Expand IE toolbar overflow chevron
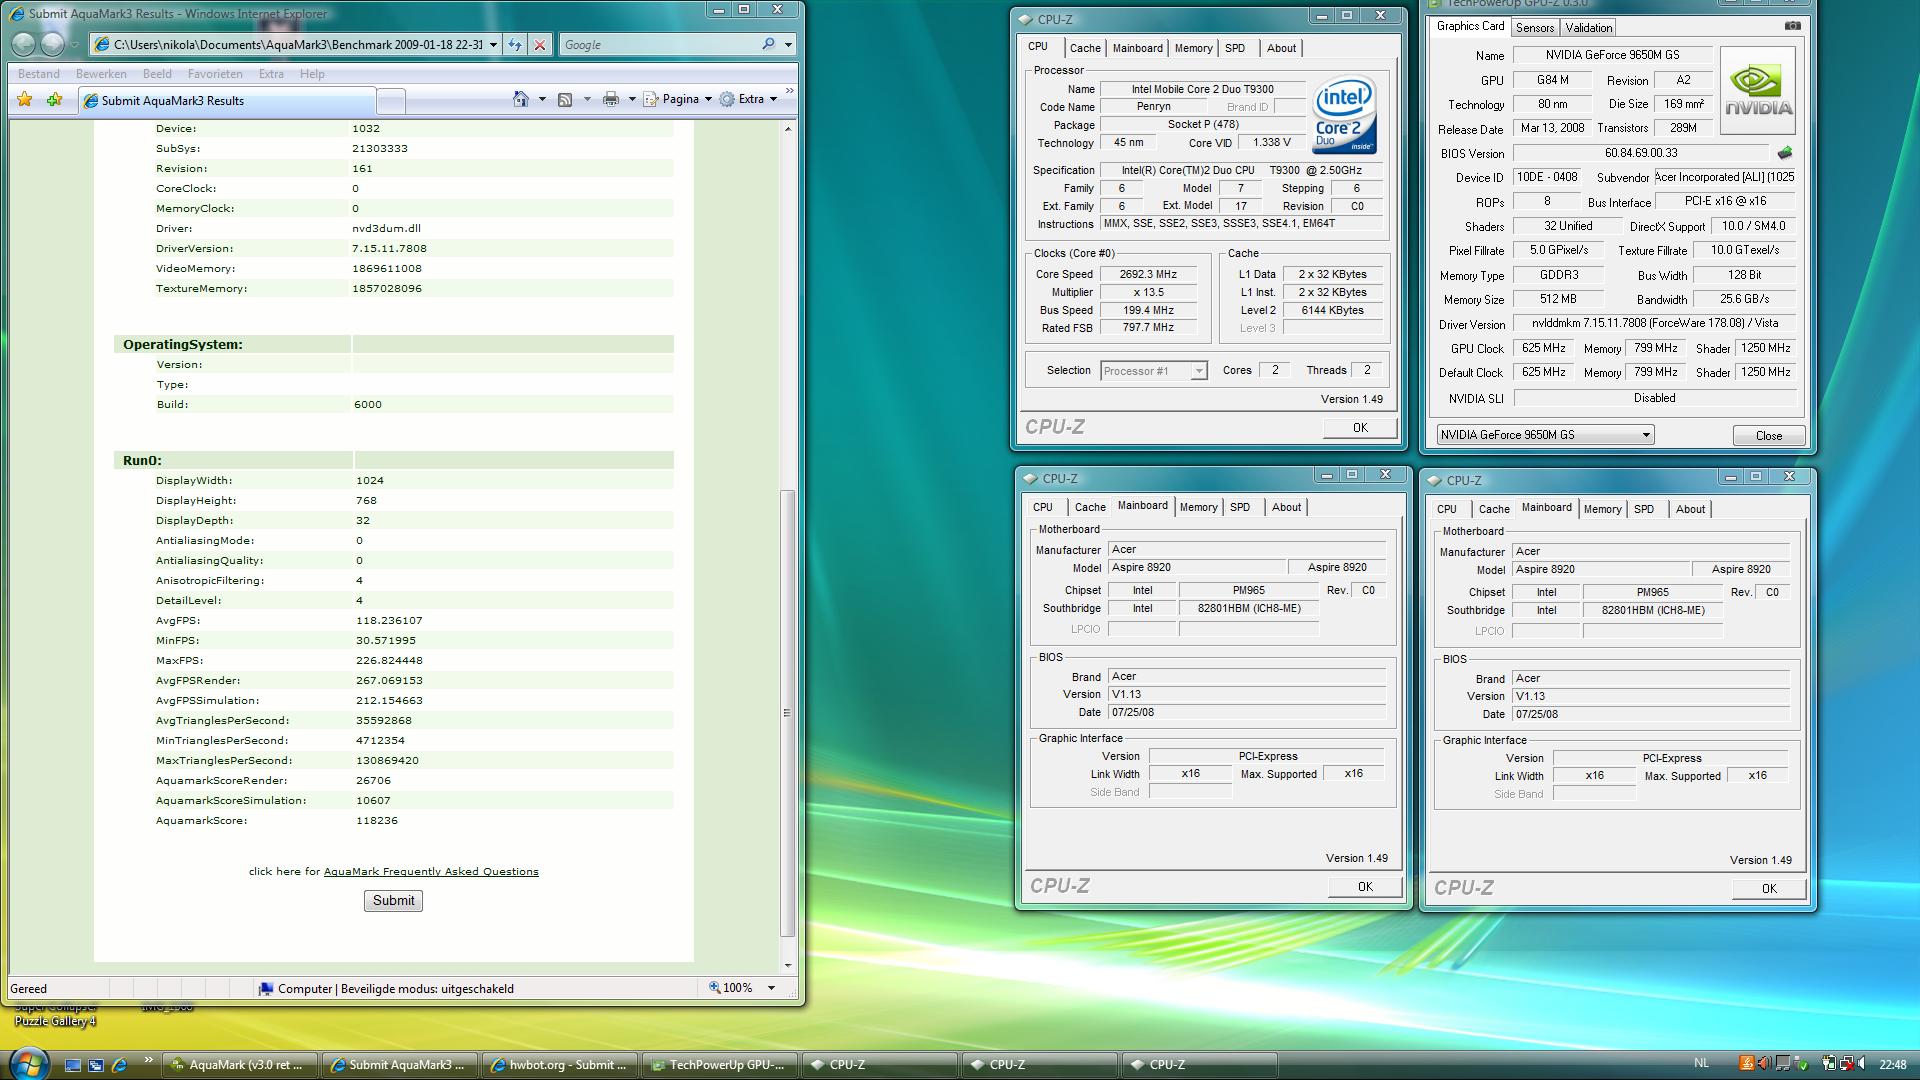This screenshot has height=1080, width=1920. [789, 92]
